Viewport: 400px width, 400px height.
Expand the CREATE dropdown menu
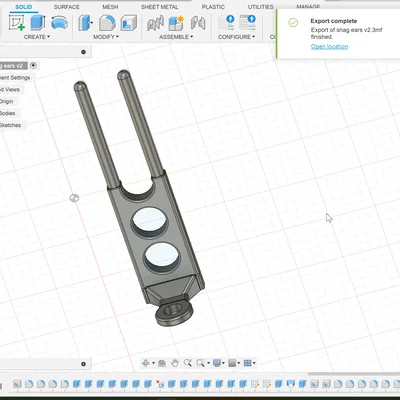click(x=37, y=37)
